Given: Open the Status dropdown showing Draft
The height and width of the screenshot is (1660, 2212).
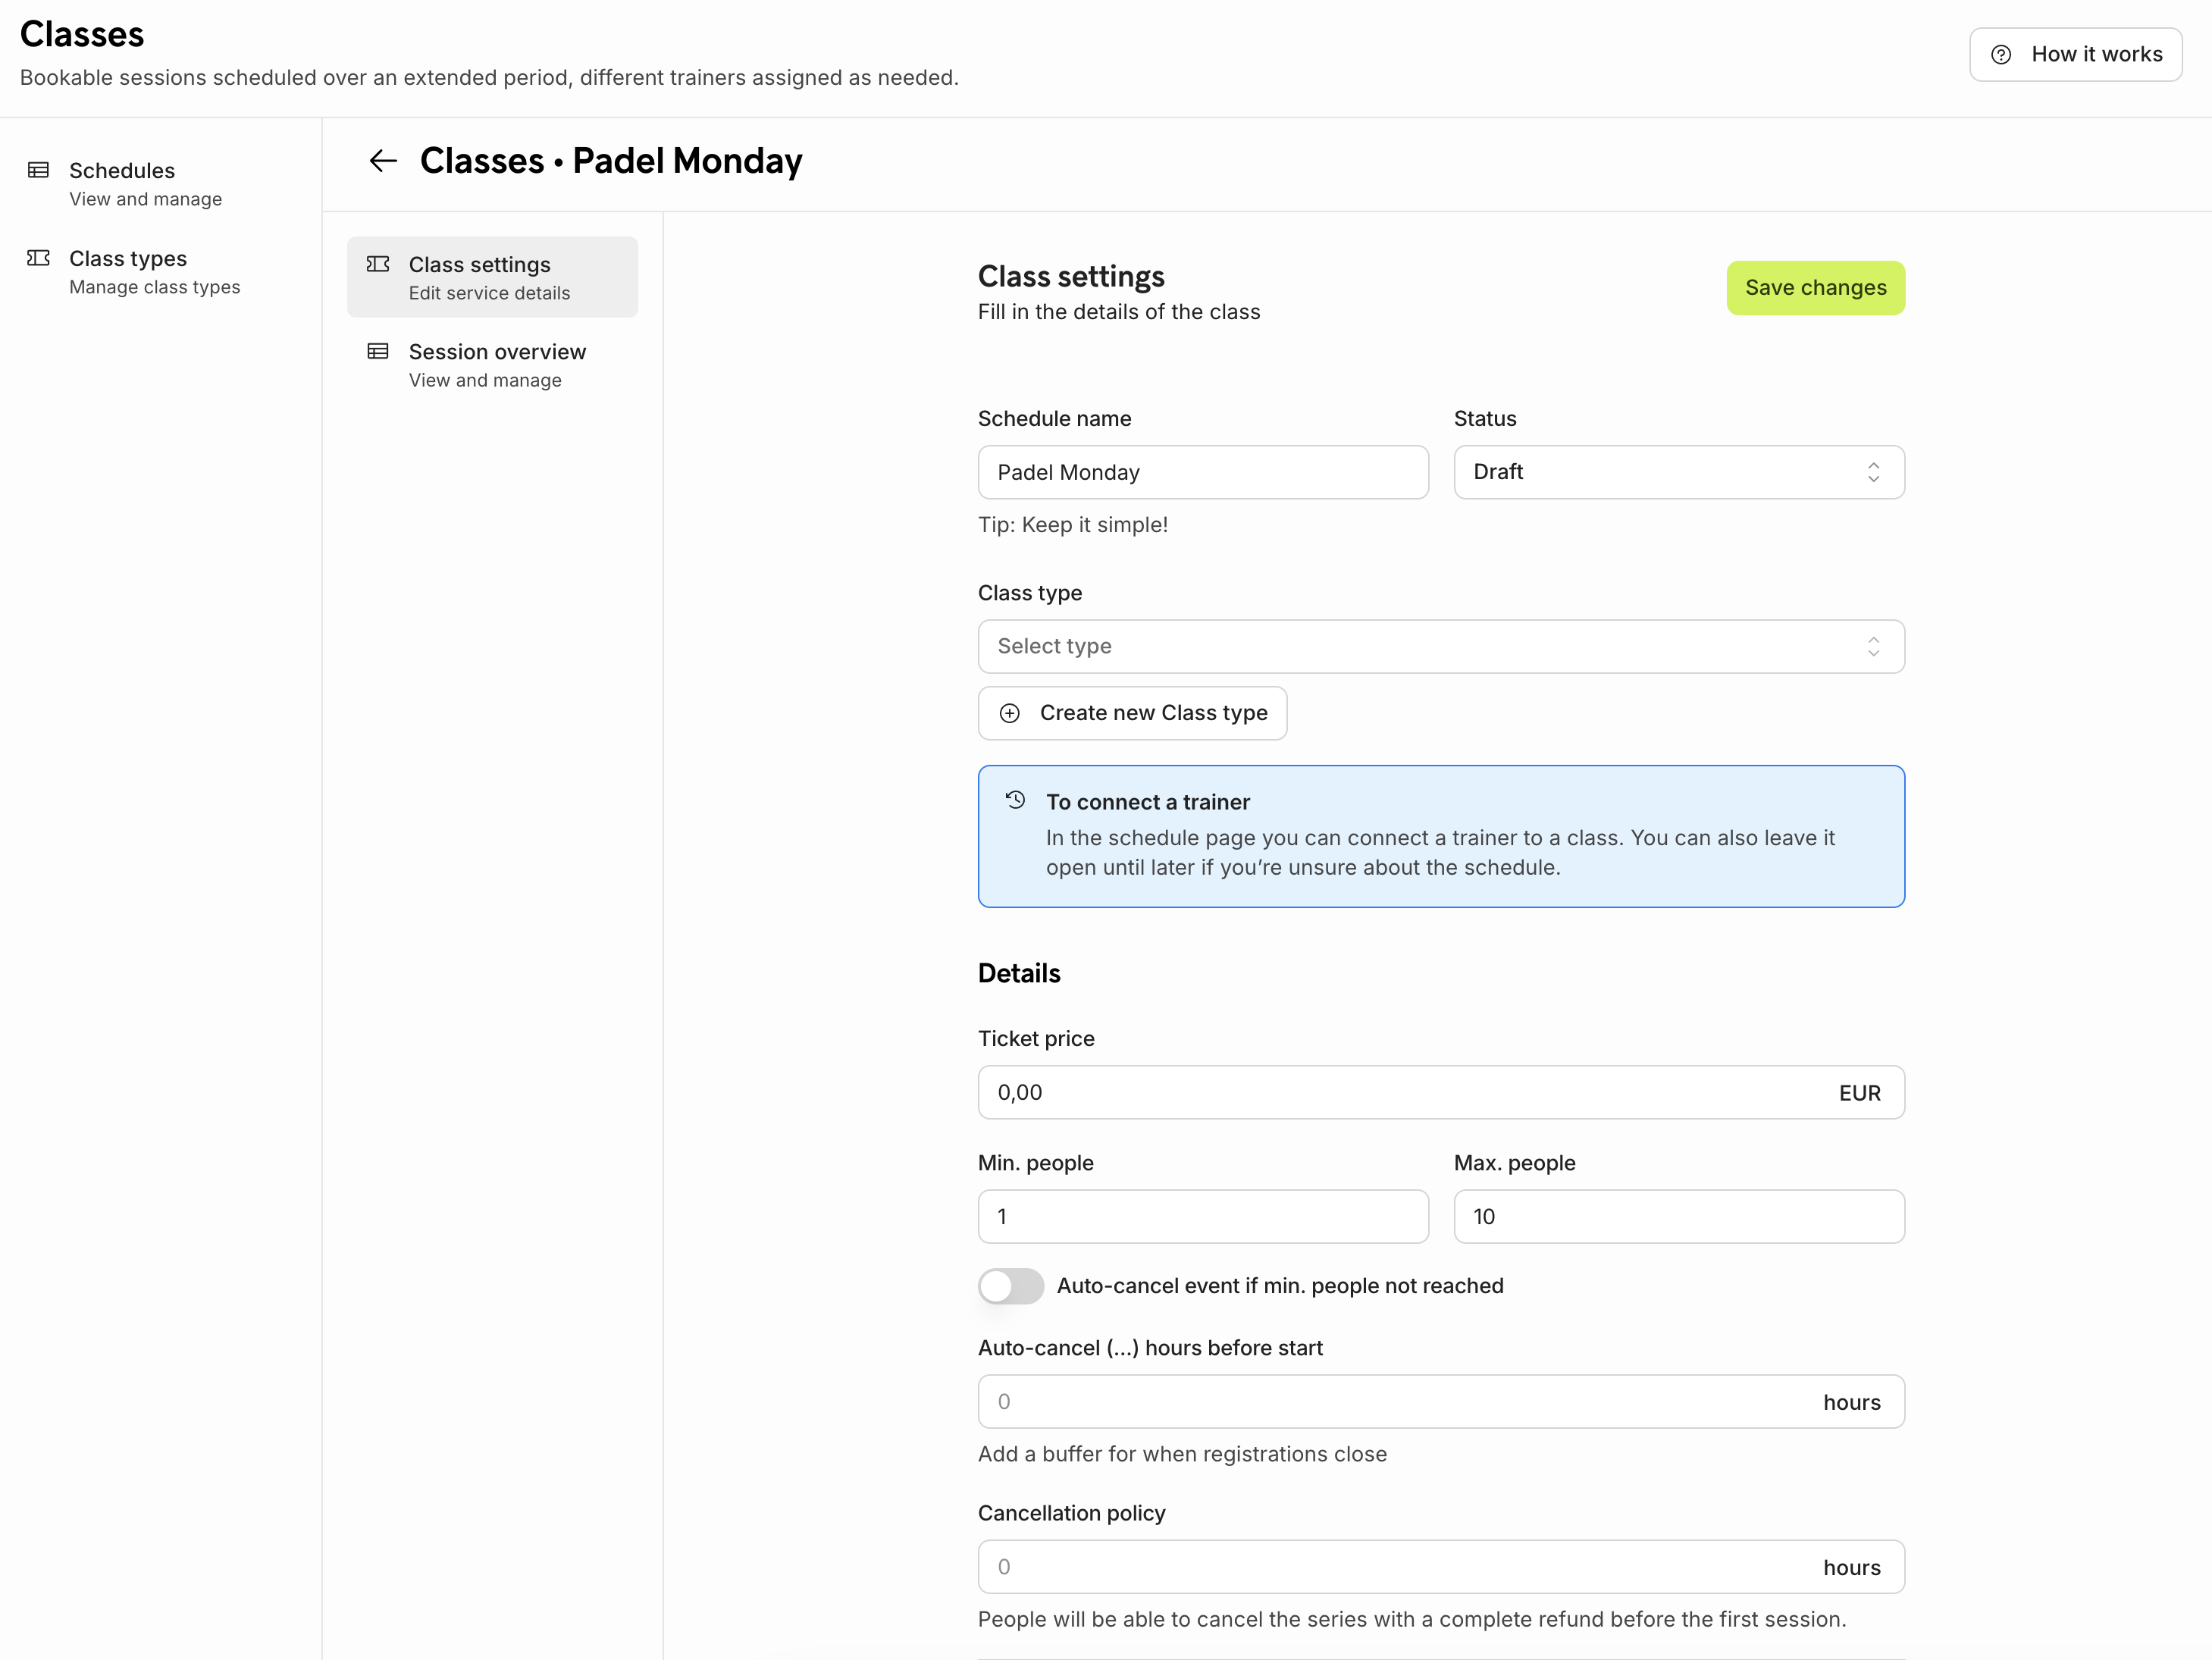Looking at the screenshot, I should [1678, 472].
